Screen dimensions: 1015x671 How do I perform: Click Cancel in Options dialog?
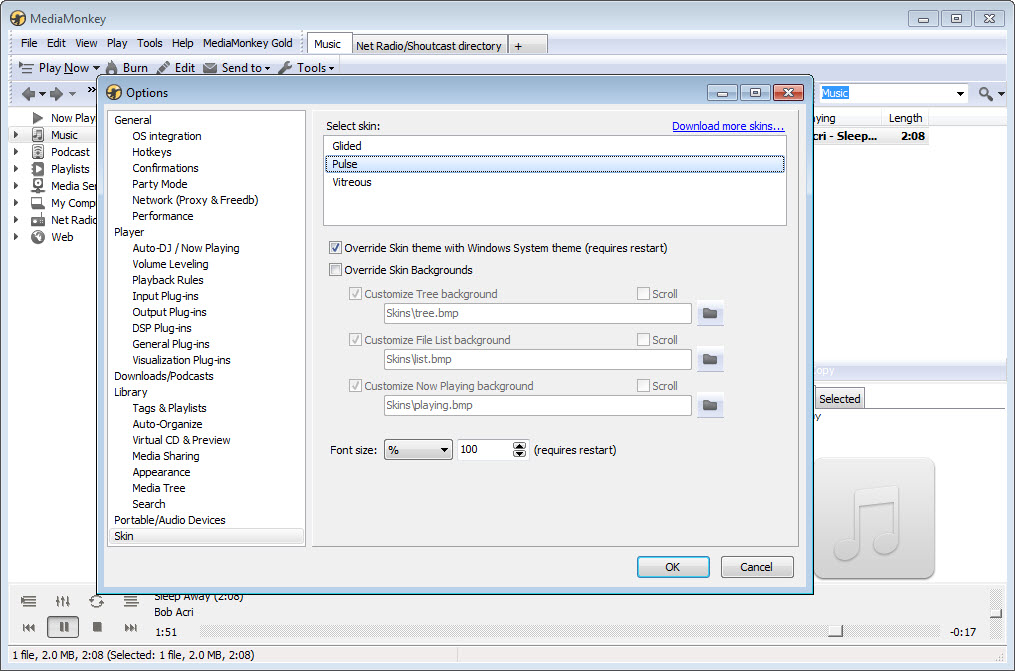757,567
